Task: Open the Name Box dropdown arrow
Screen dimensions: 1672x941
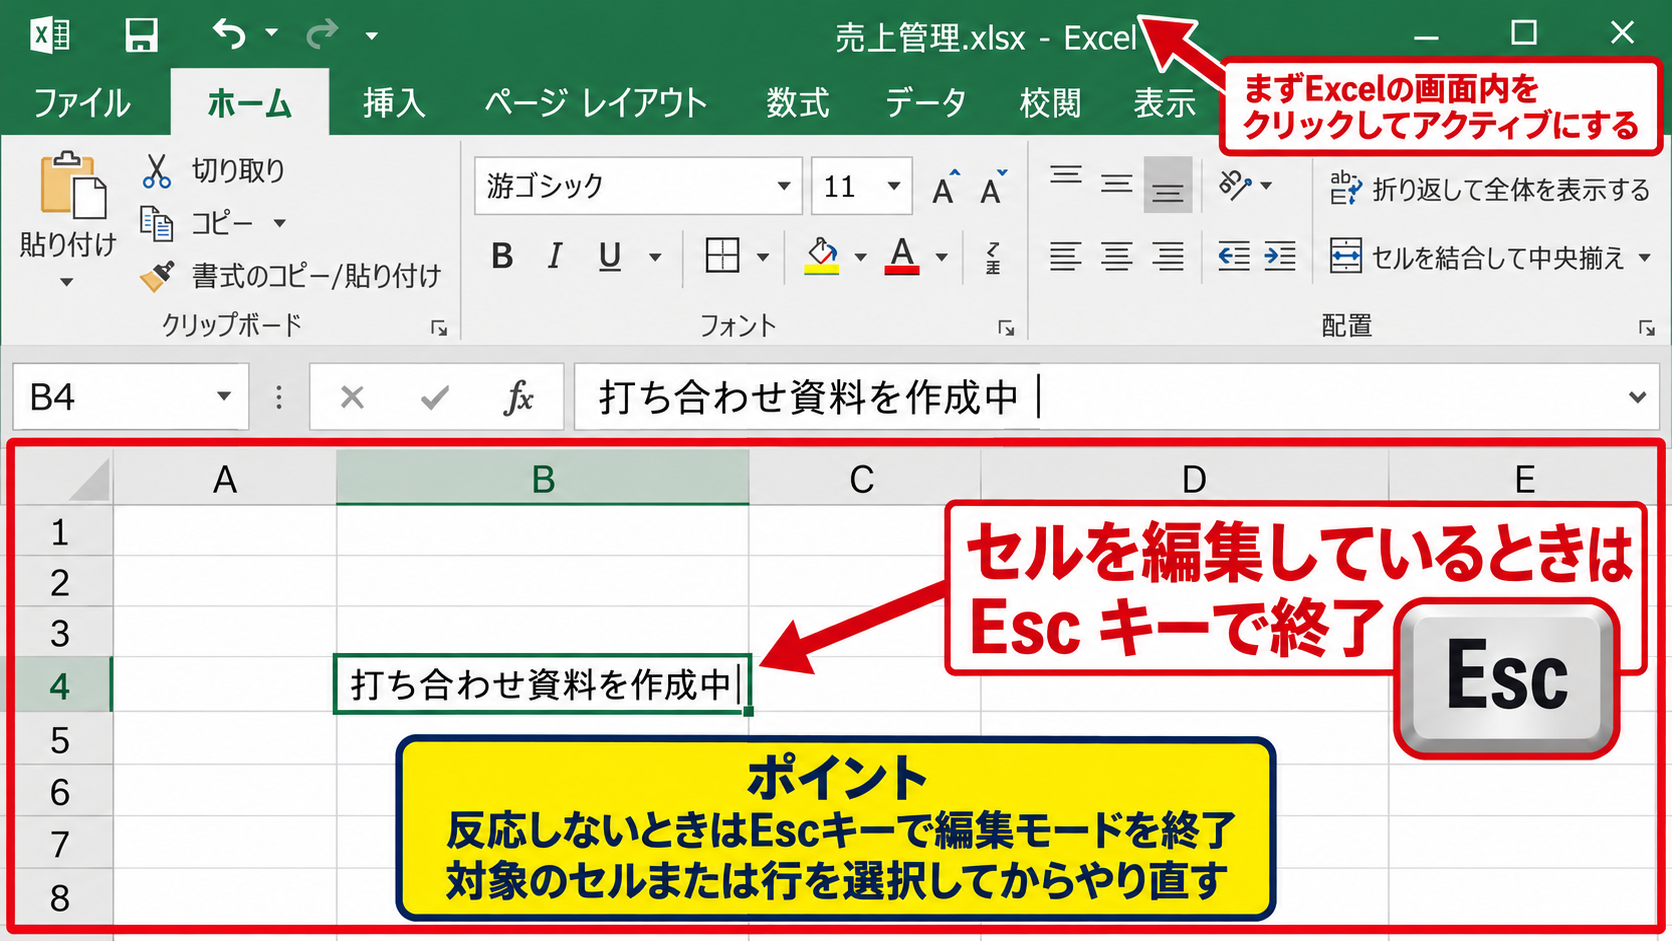Action: 224,397
